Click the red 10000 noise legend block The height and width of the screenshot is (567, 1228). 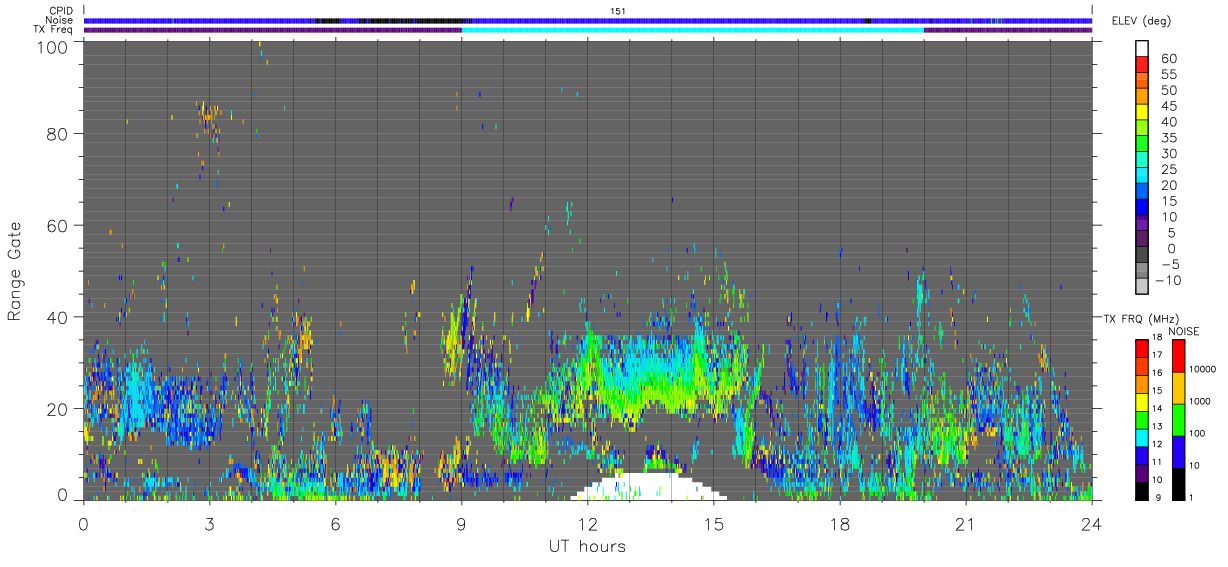click(1177, 355)
